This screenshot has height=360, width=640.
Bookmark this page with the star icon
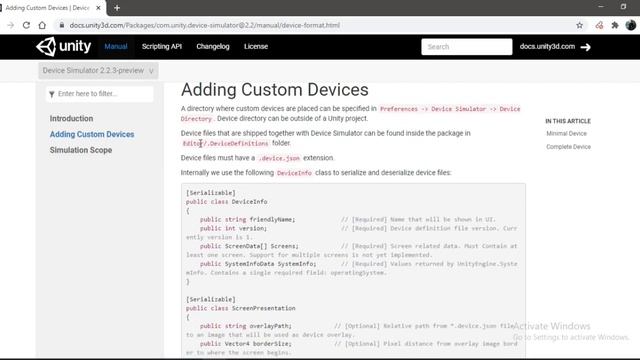[580, 25]
